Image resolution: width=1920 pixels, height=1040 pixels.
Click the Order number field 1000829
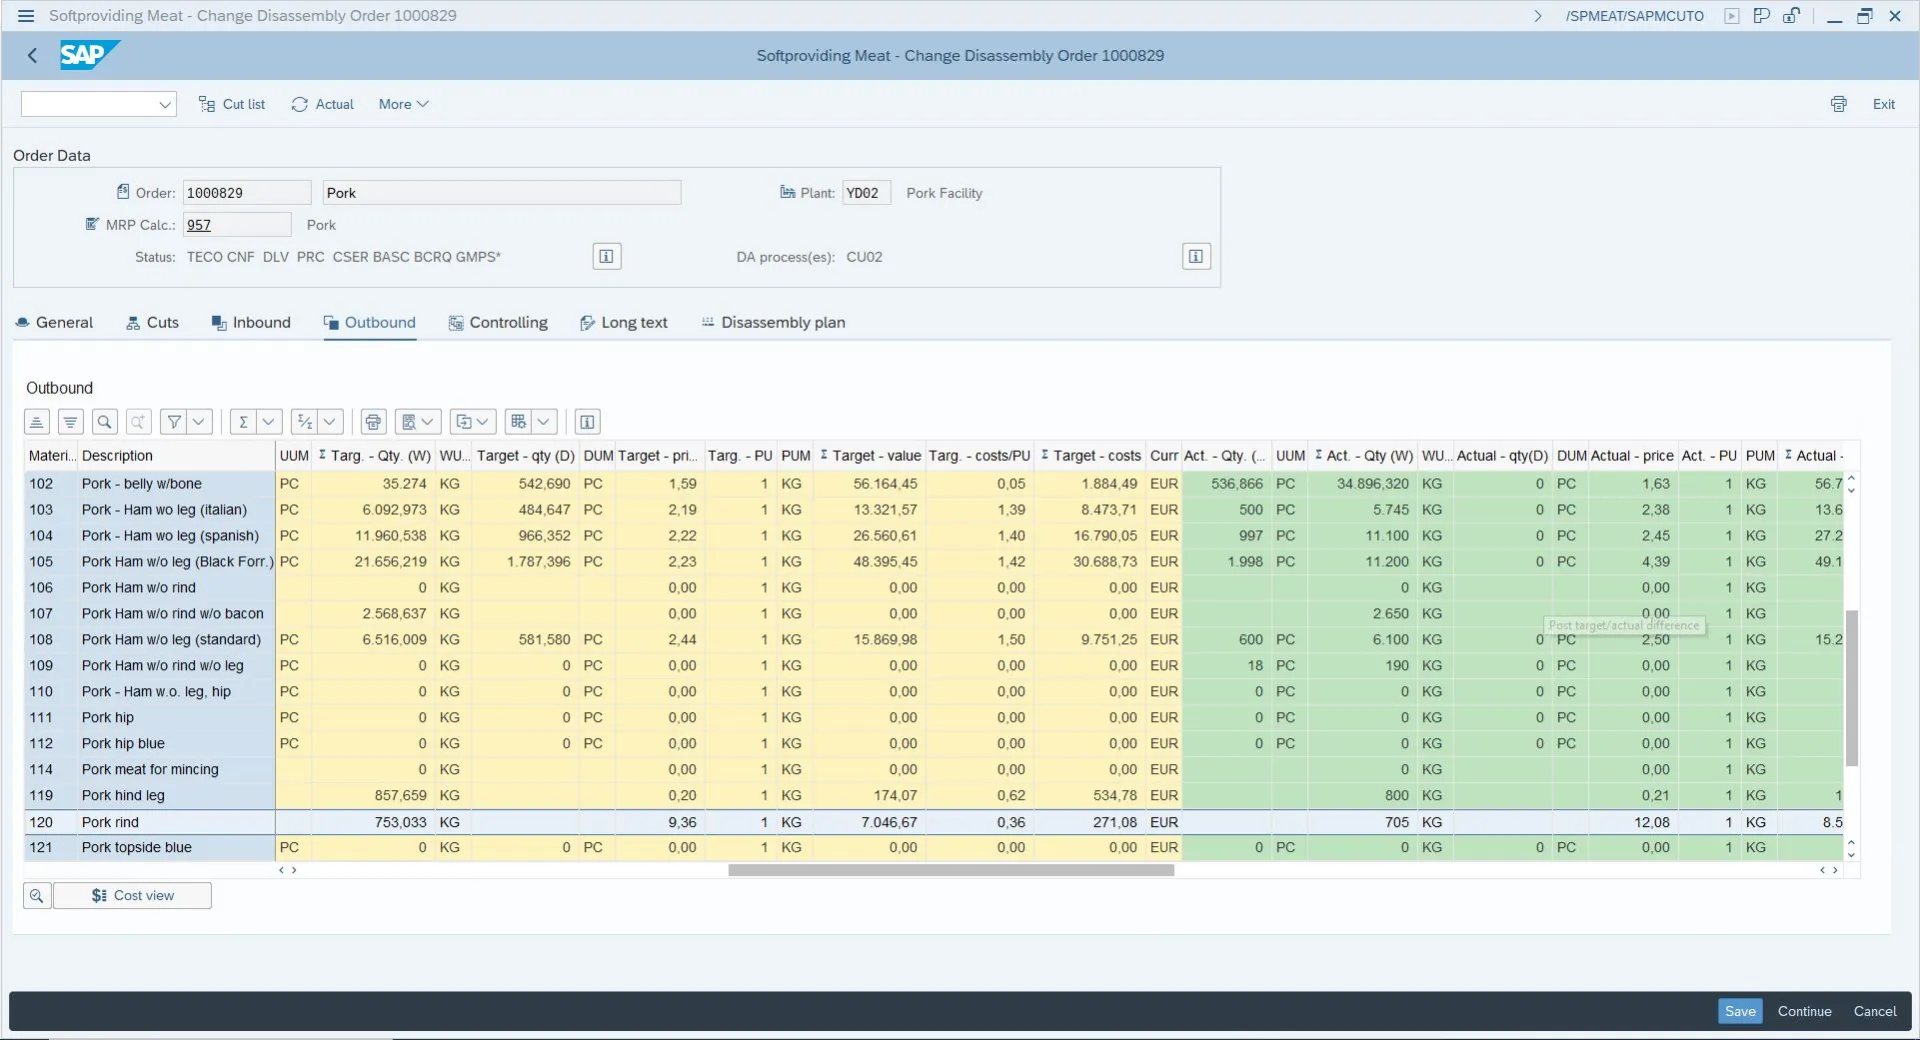coord(247,193)
